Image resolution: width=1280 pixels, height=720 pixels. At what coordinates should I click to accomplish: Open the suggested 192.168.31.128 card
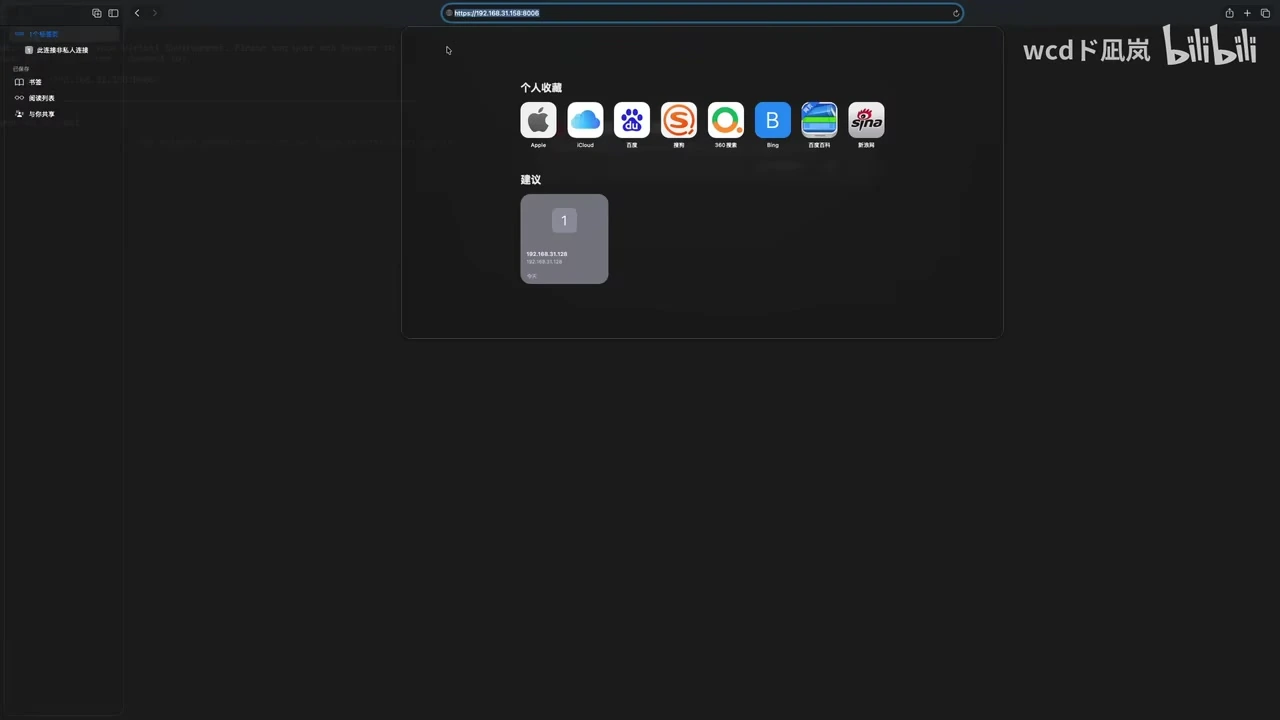click(564, 239)
